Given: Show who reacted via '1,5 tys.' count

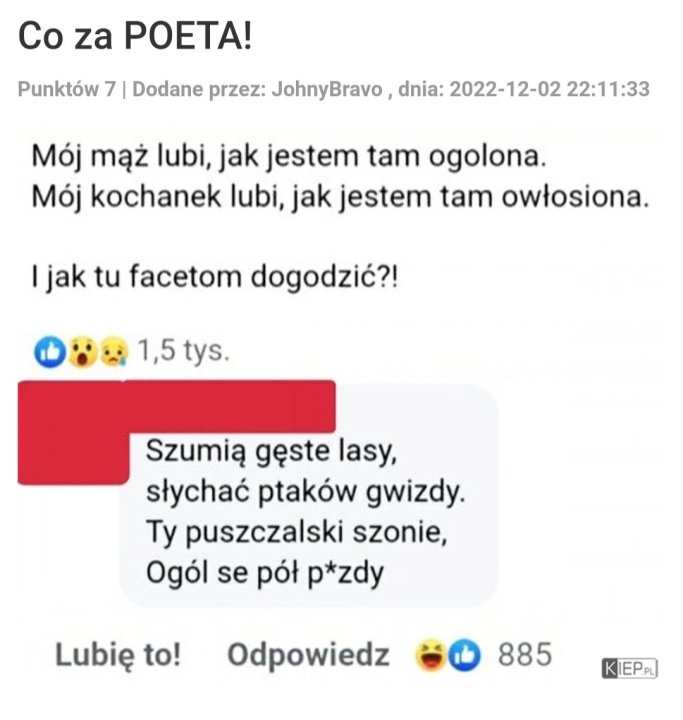Looking at the screenshot, I should pos(183,351).
